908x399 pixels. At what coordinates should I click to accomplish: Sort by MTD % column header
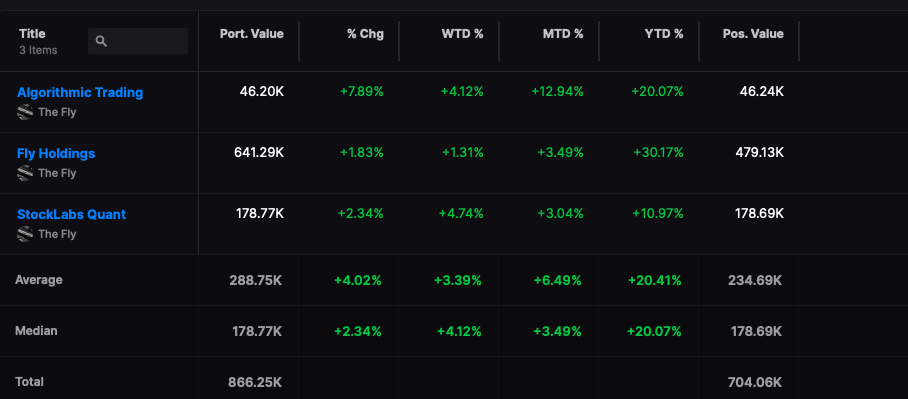point(563,34)
